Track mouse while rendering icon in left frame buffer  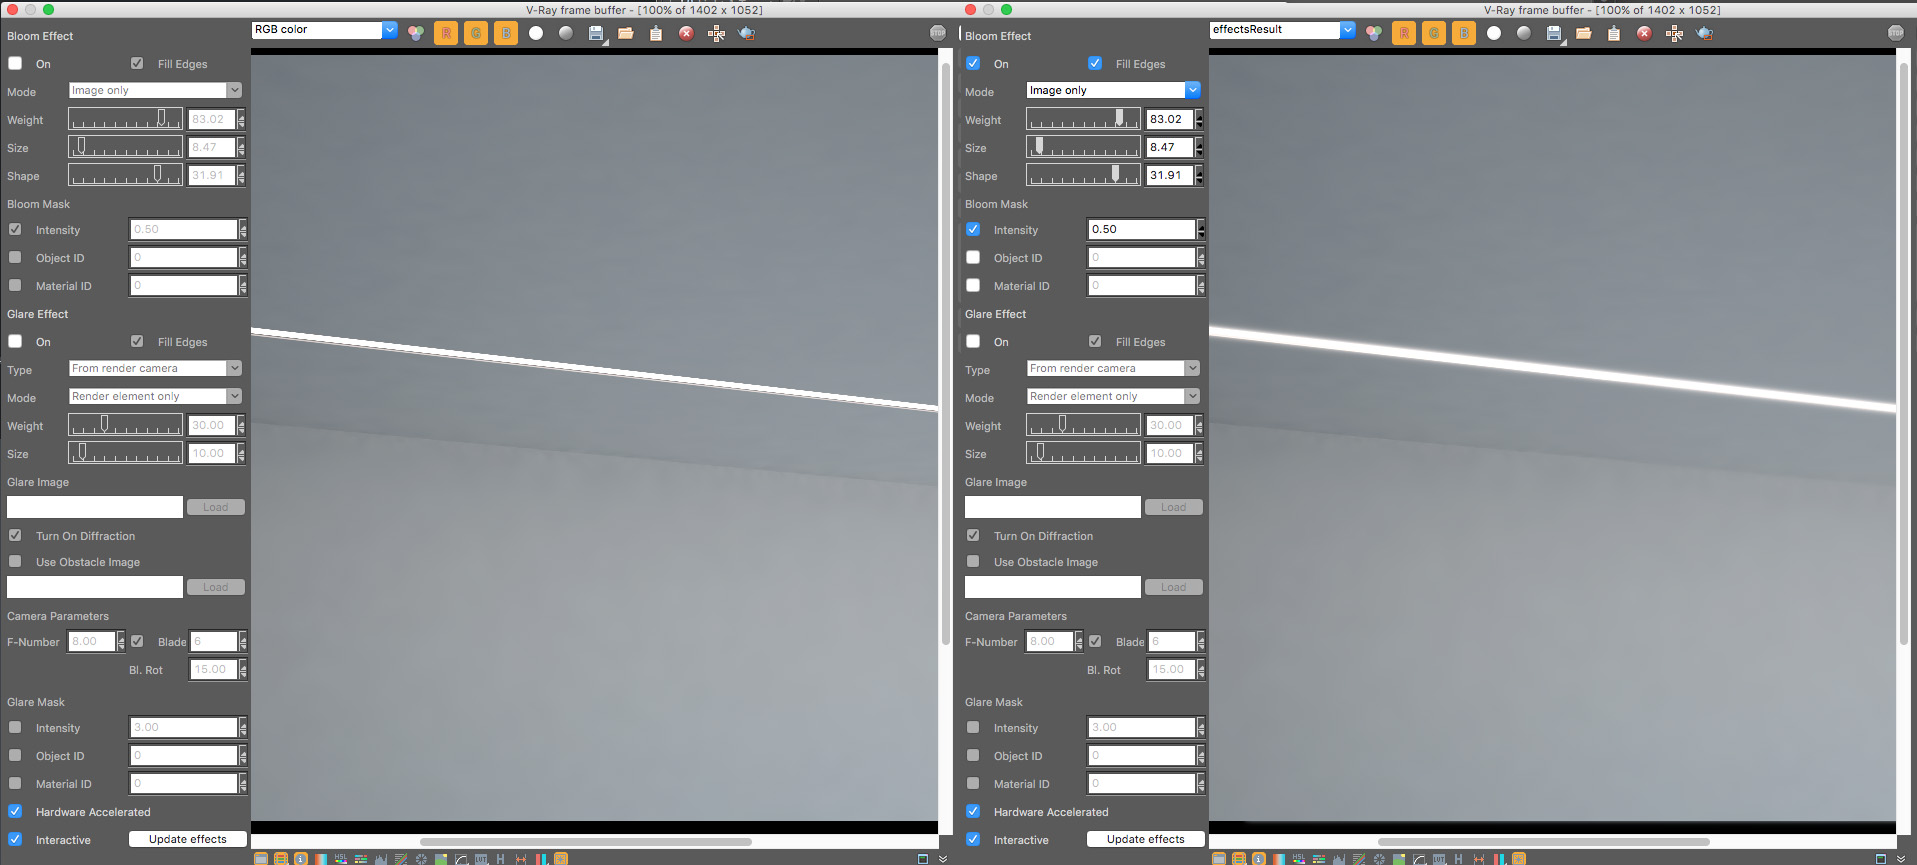click(x=716, y=33)
